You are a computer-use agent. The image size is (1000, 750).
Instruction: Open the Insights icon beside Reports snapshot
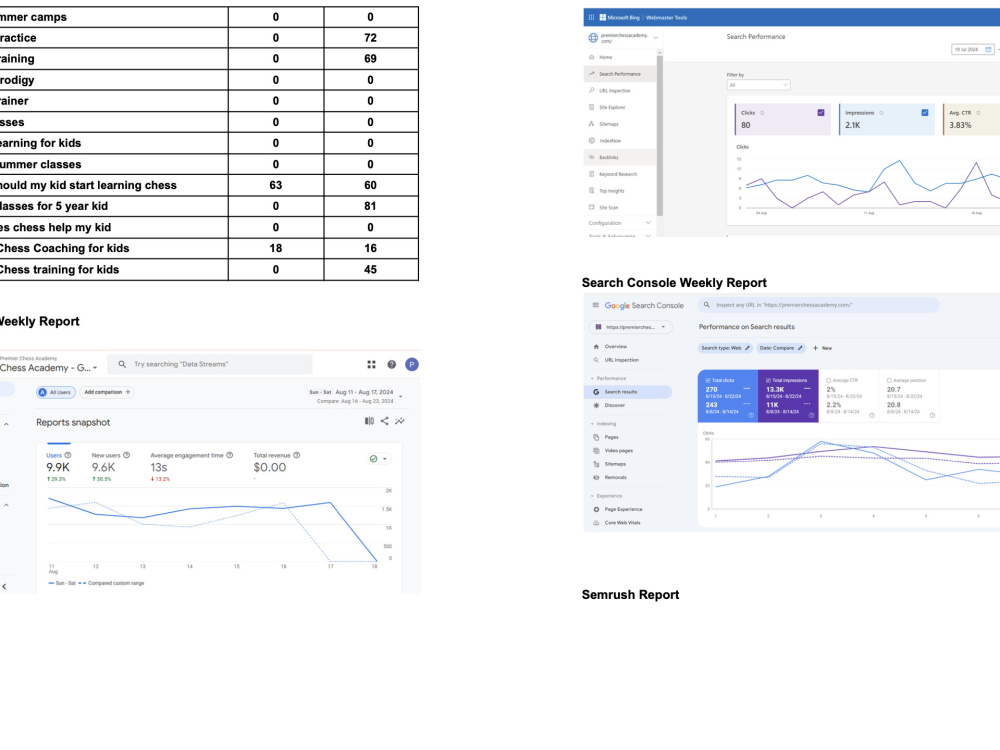coord(400,421)
